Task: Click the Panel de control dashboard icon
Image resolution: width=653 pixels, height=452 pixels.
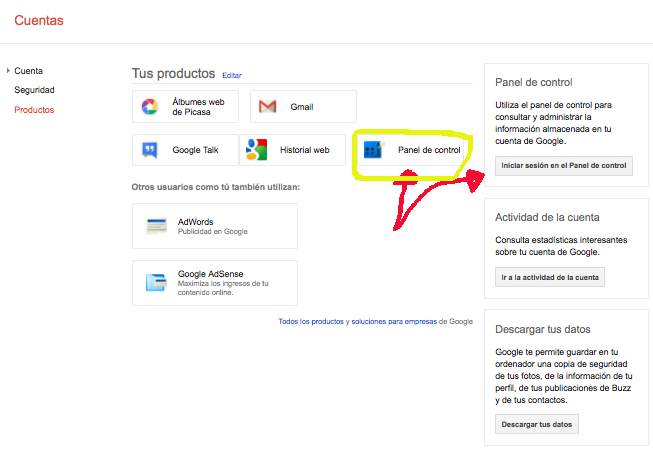Action: pyautogui.click(x=373, y=150)
